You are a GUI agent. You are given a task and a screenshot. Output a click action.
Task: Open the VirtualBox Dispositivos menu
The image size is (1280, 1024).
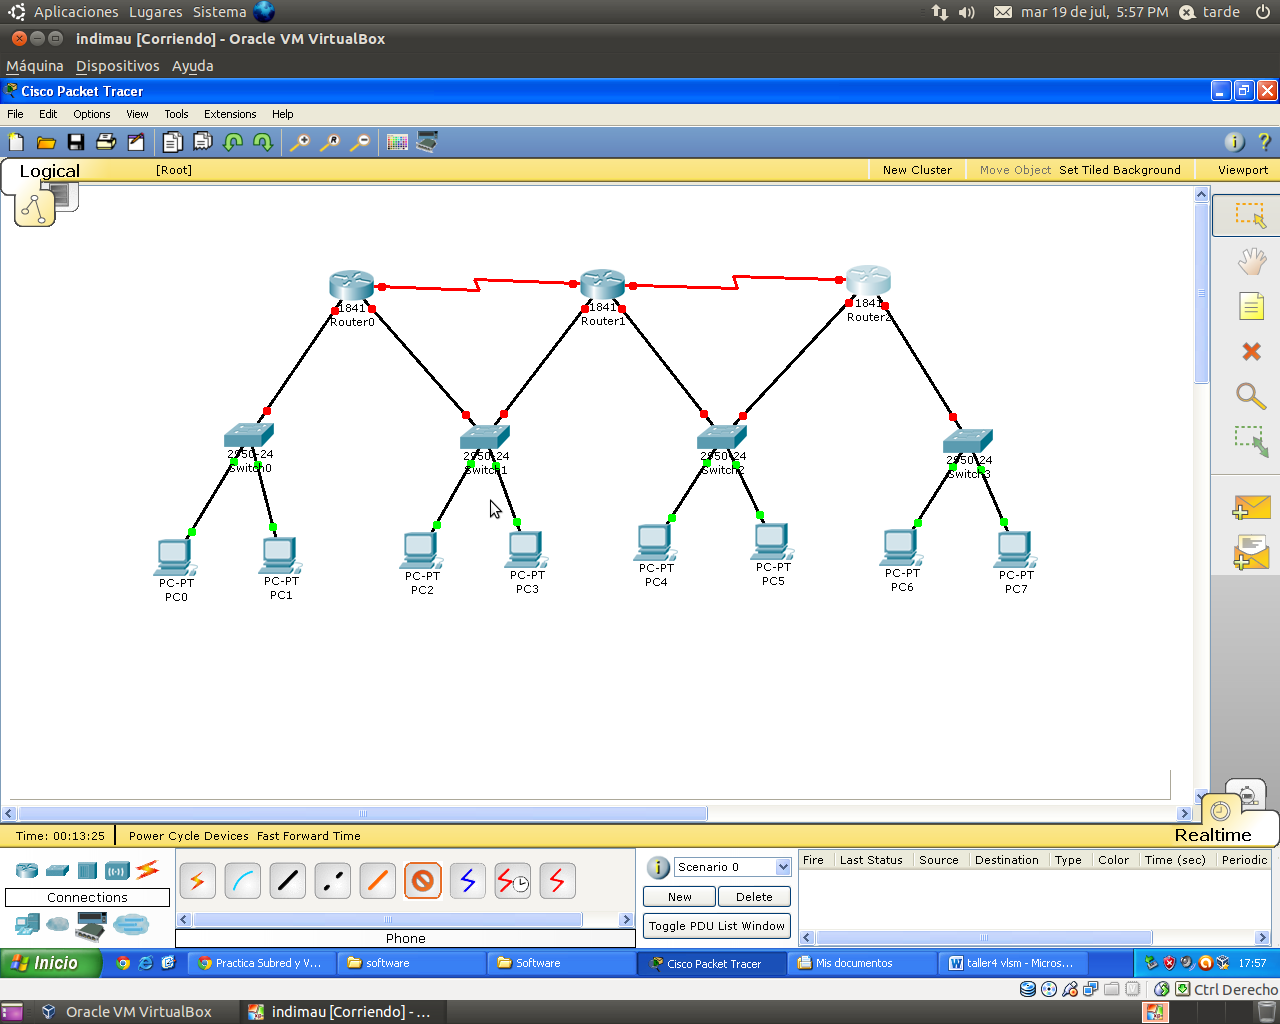117,66
